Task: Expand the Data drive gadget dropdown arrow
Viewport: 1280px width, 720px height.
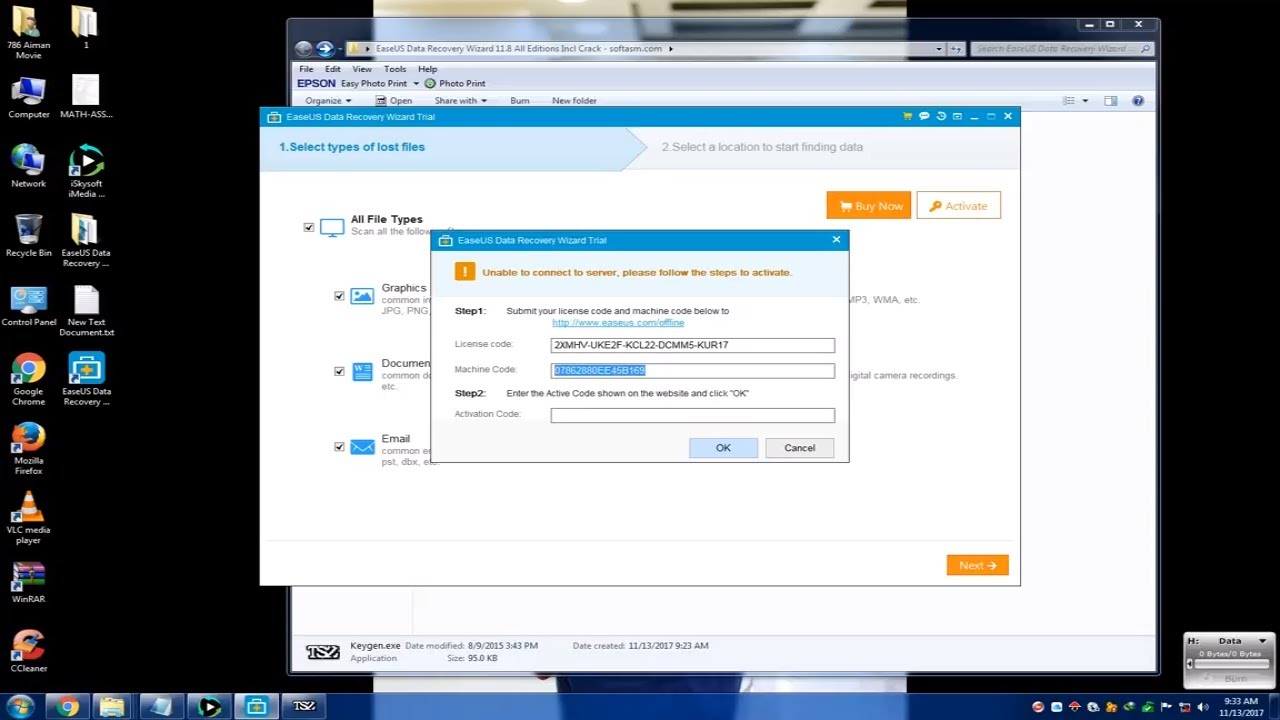Action: (x=1262, y=641)
